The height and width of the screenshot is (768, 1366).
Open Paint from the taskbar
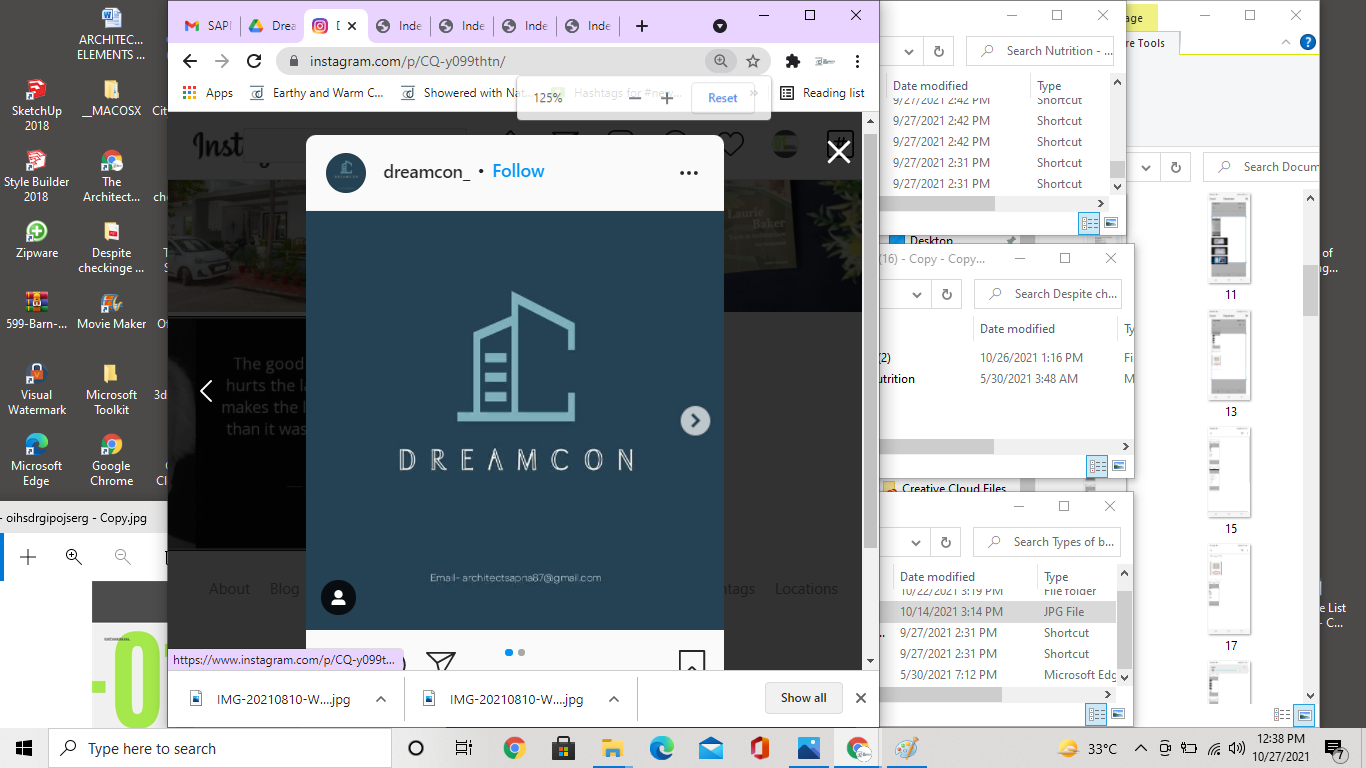pos(906,748)
